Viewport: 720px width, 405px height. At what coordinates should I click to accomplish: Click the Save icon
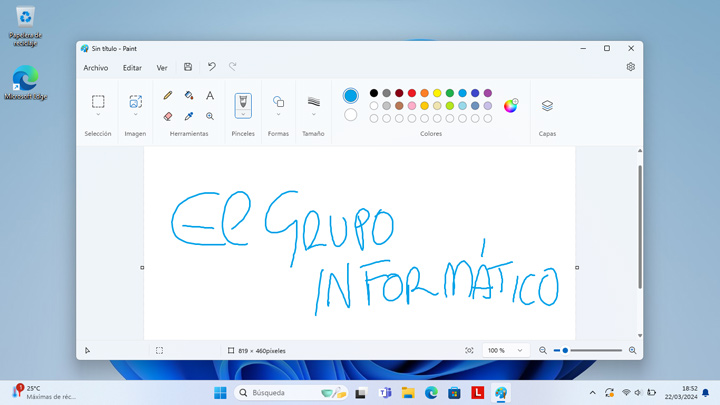point(188,67)
